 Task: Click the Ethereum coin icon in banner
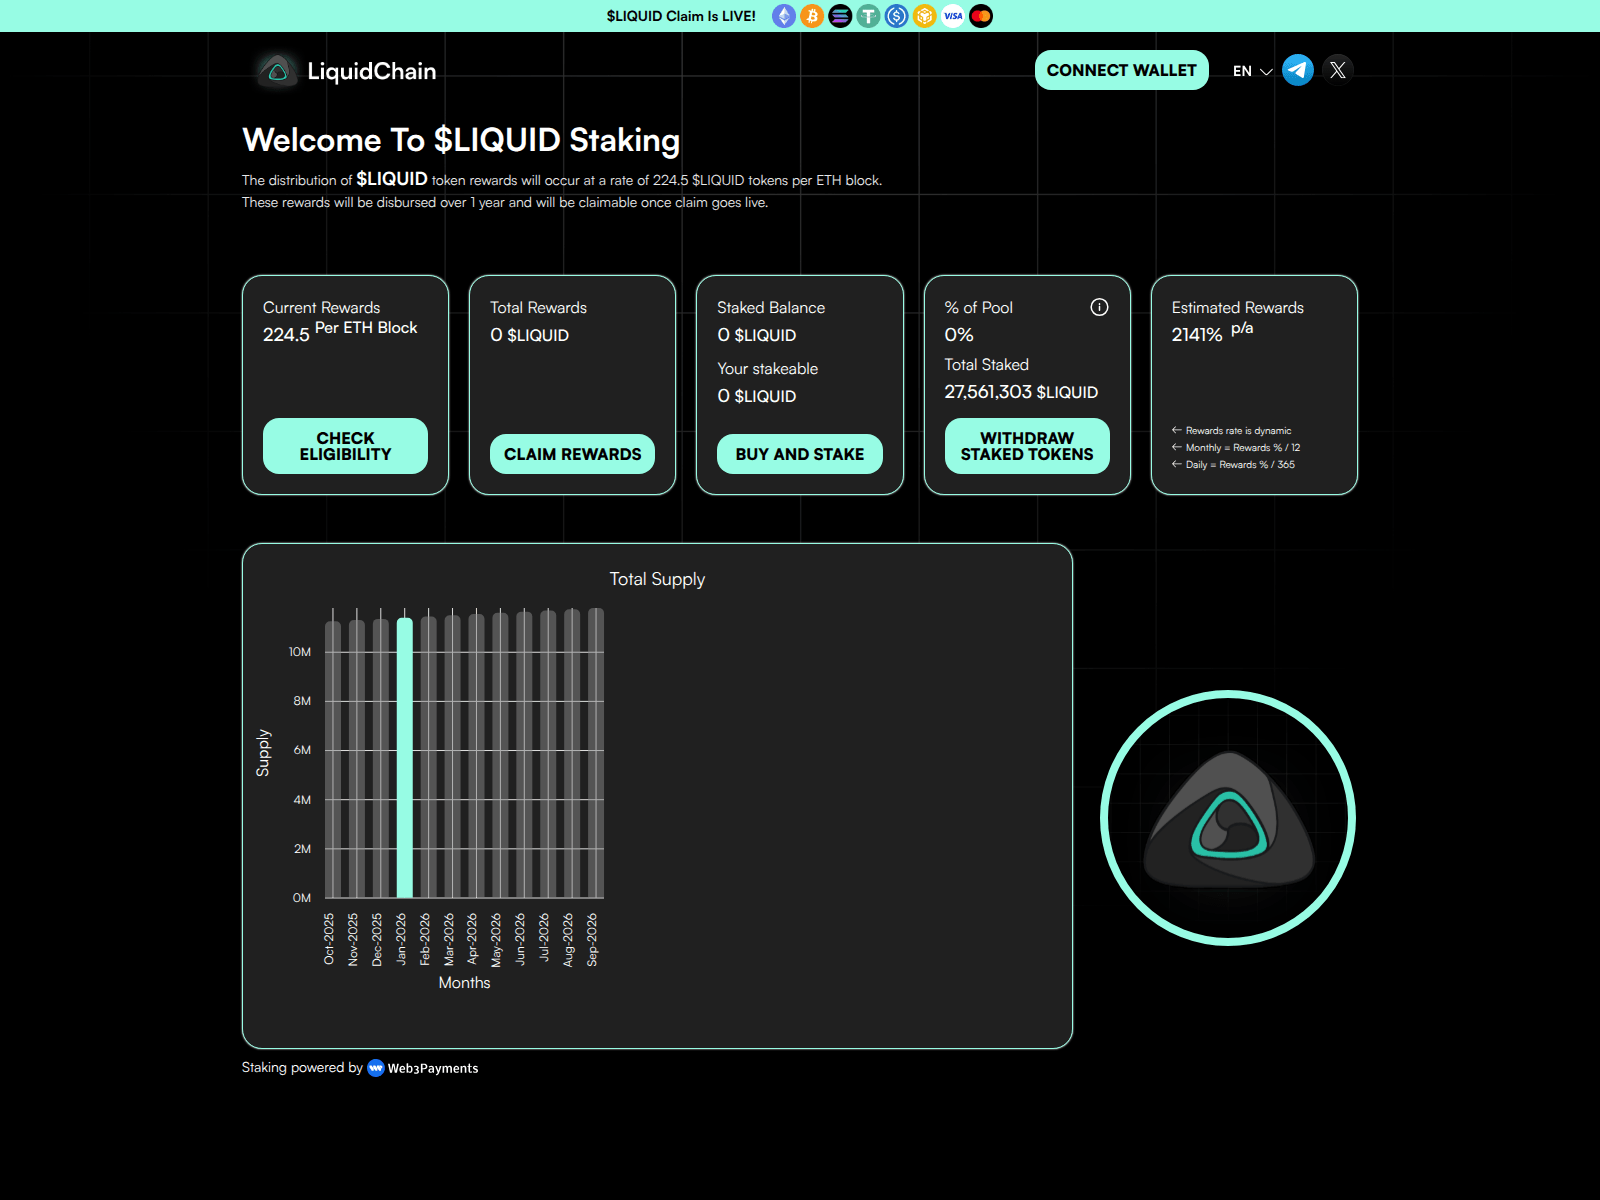[784, 16]
